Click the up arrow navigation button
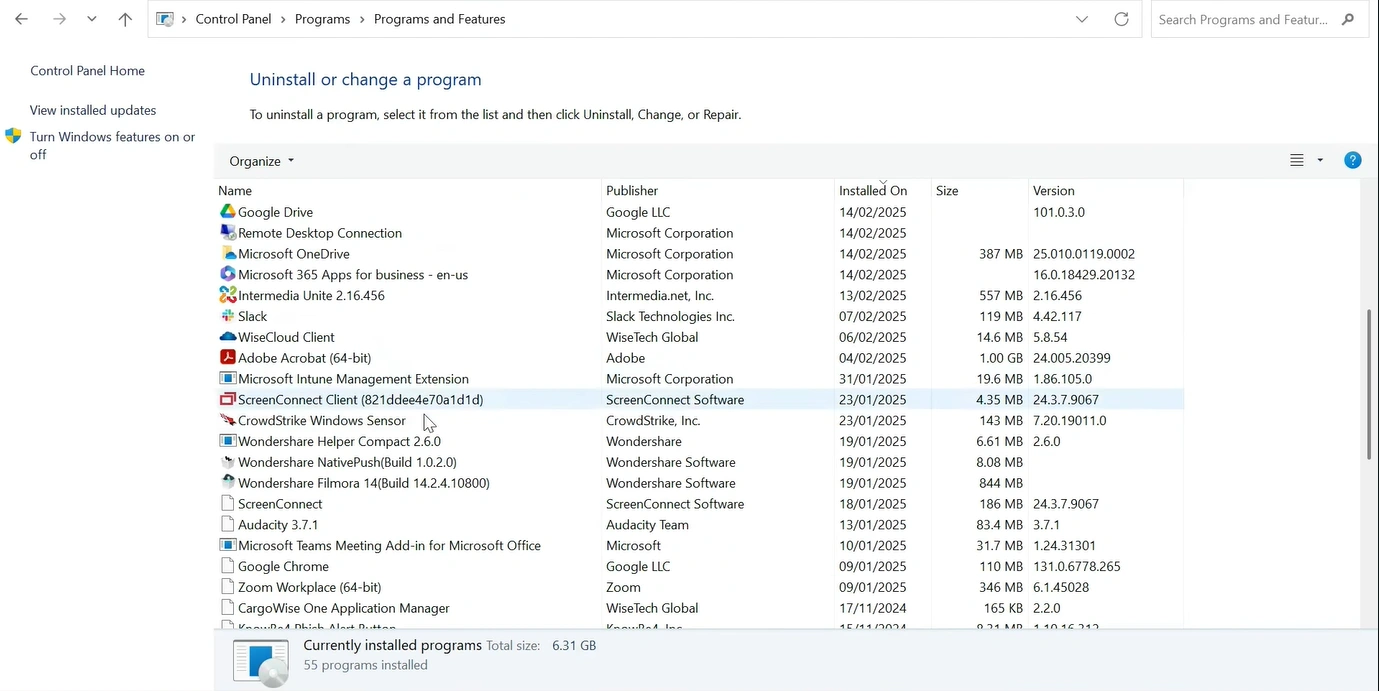The image size is (1379, 691). click(x=125, y=19)
